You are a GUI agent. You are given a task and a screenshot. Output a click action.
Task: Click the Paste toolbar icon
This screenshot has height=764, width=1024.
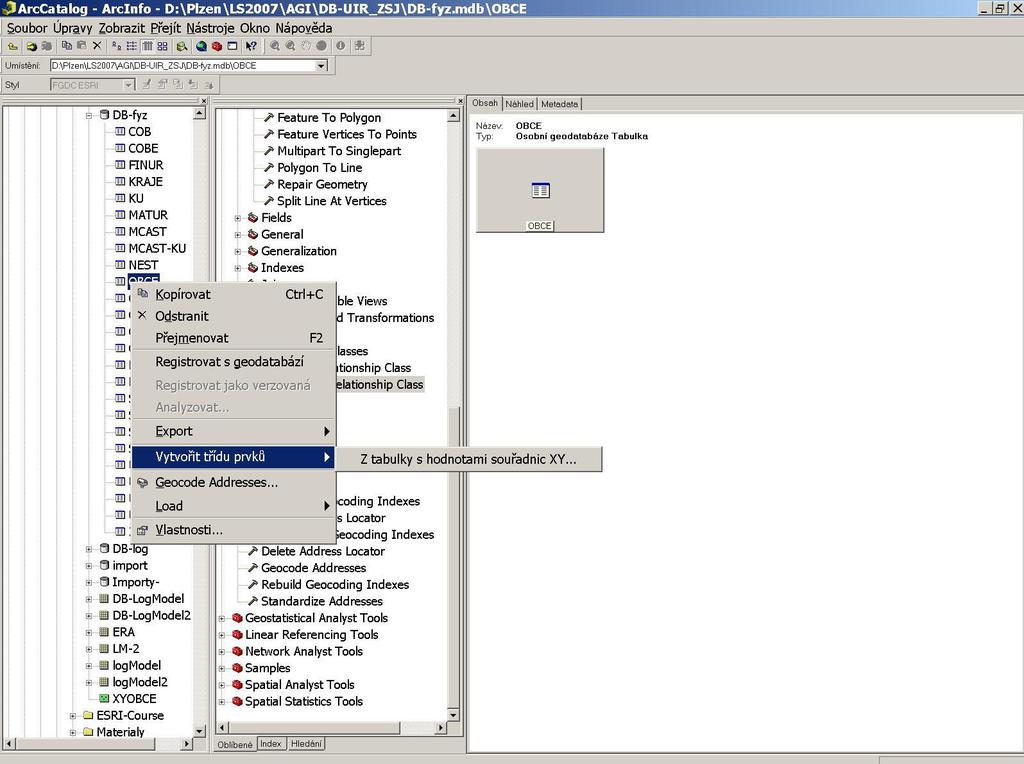pos(82,46)
